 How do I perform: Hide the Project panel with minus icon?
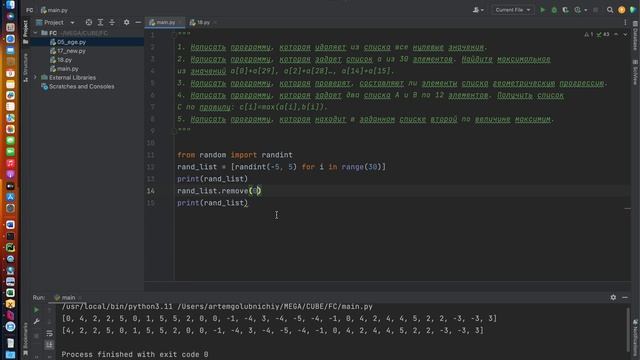click(x=138, y=22)
